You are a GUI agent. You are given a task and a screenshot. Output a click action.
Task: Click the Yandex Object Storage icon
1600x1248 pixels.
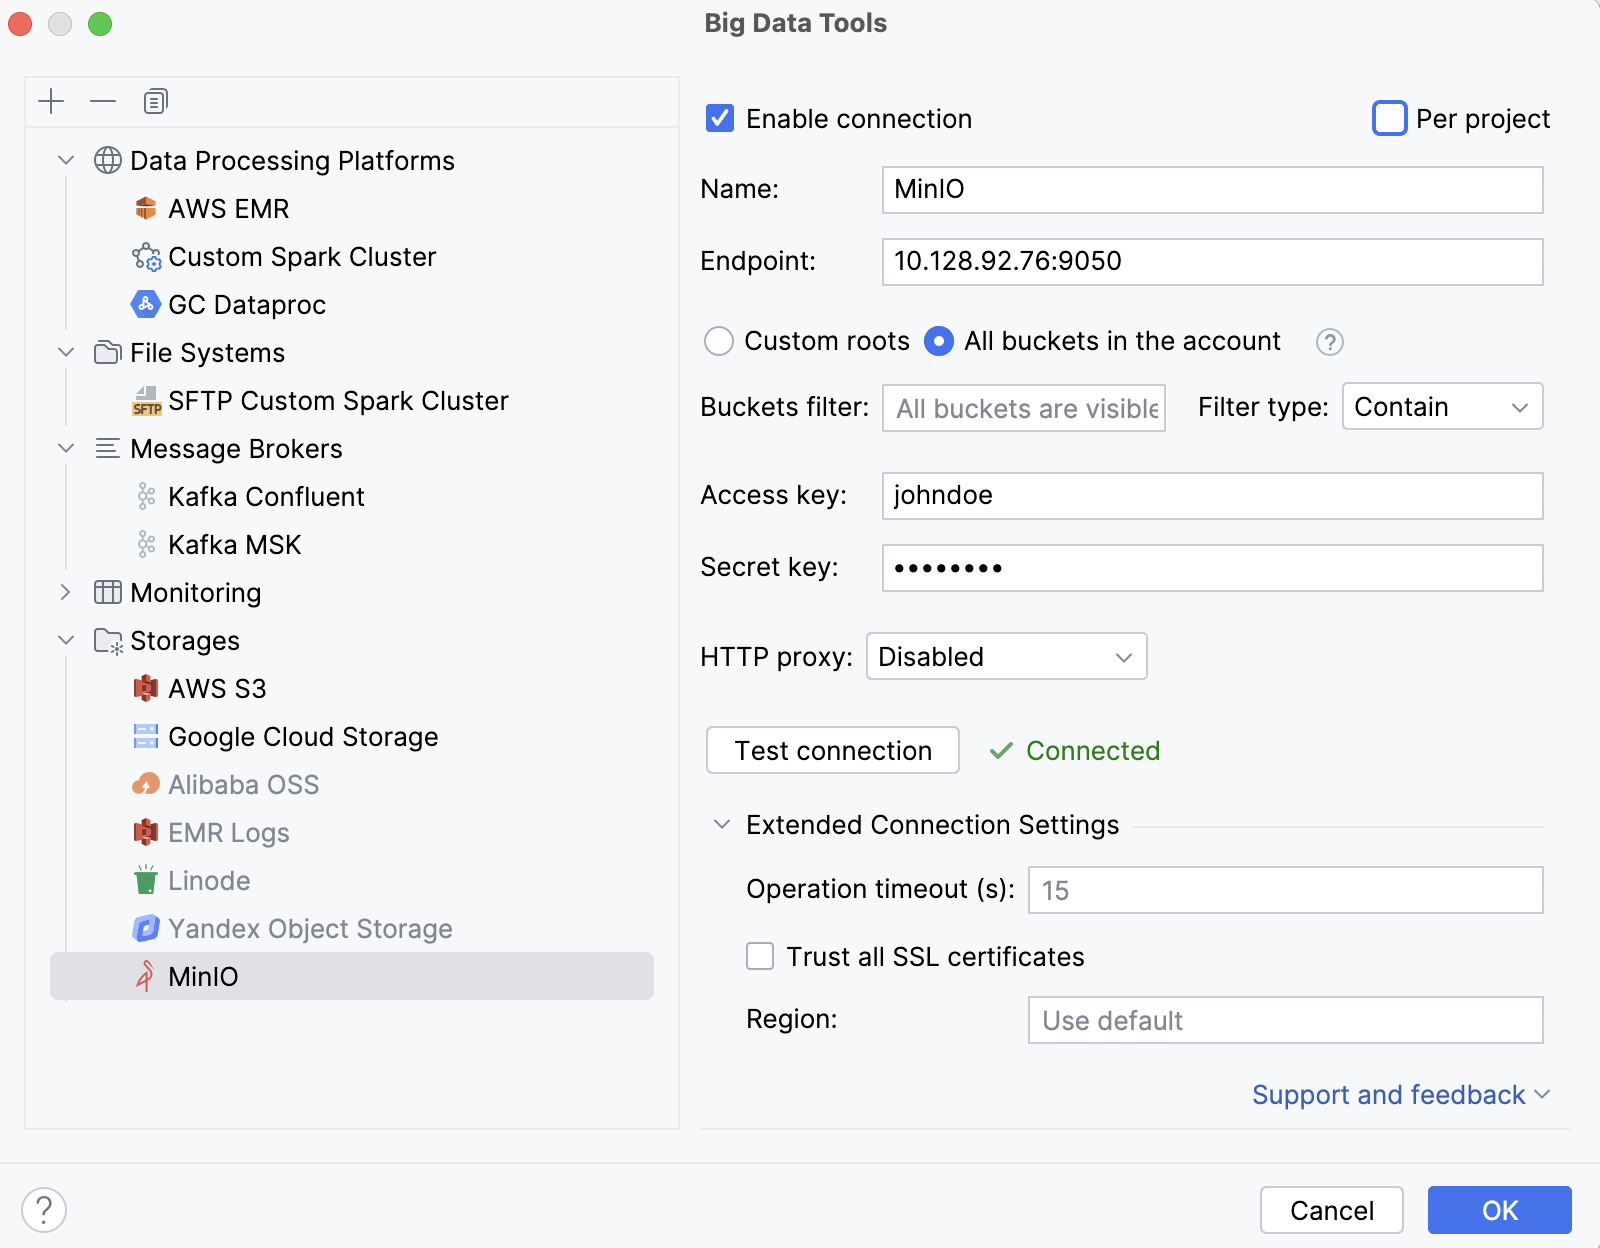[146, 928]
